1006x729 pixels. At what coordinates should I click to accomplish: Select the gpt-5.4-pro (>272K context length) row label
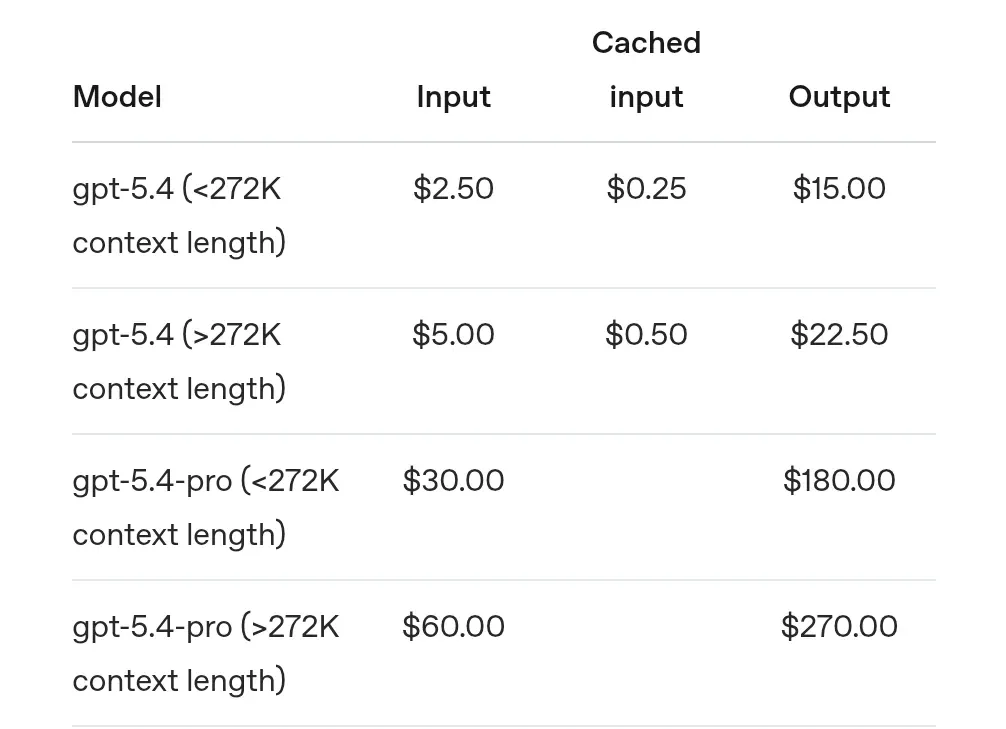[205, 653]
